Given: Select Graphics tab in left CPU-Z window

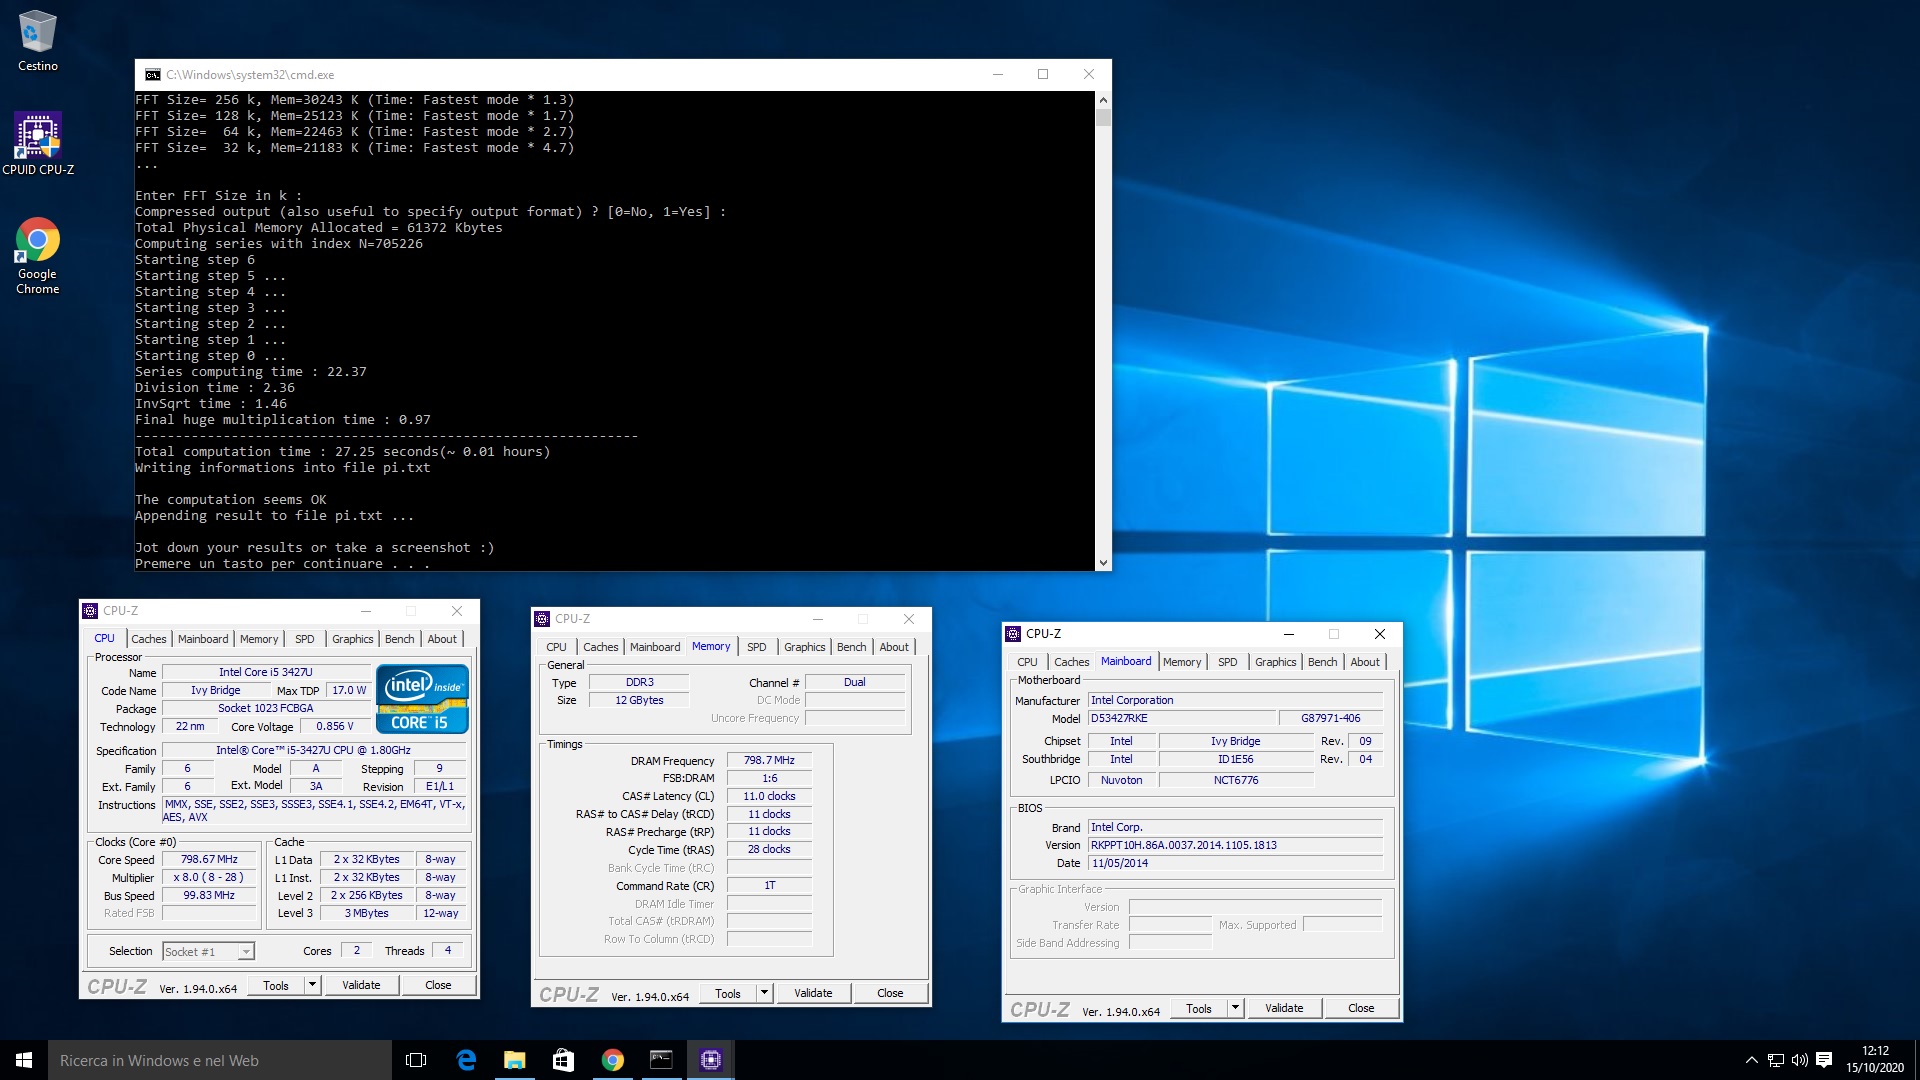Looking at the screenshot, I should coord(353,639).
